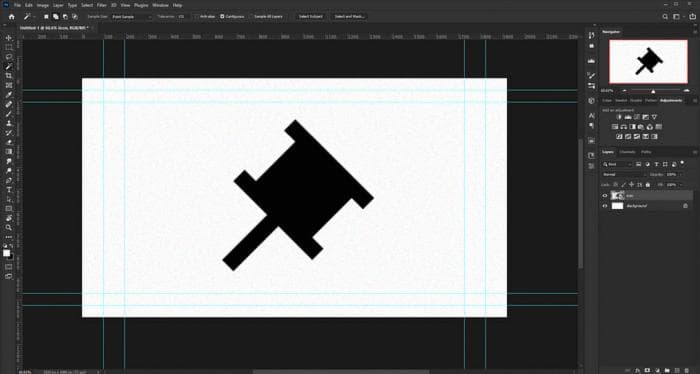Image resolution: width=700 pixels, height=374 pixels.
Task: Select the Pen tool
Action: click(8, 180)
